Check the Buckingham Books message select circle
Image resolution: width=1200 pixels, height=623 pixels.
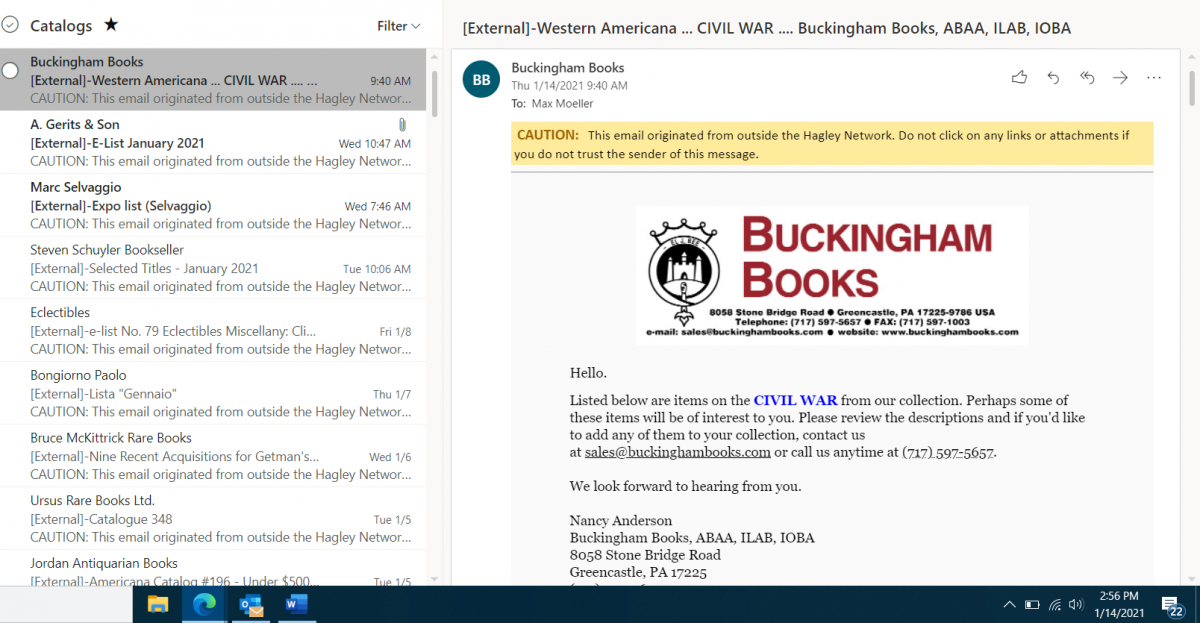click(x=10, y=70)
